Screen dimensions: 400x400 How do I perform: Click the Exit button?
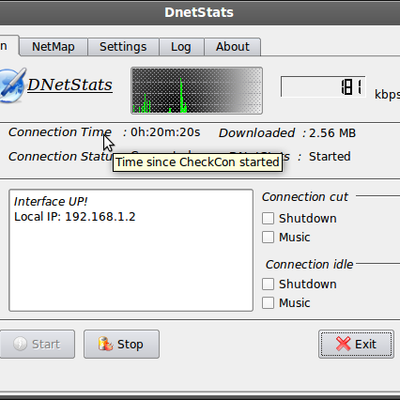(356, 344)
